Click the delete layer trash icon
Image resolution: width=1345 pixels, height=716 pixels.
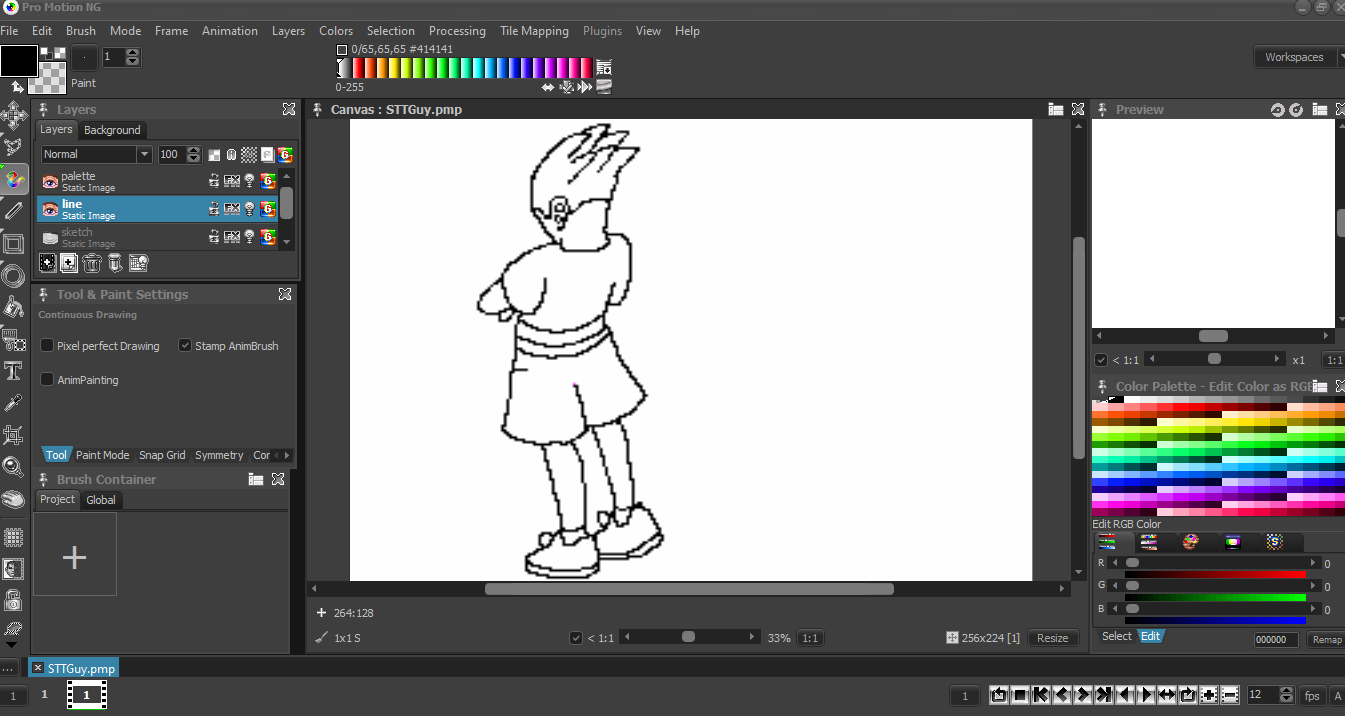92,263
